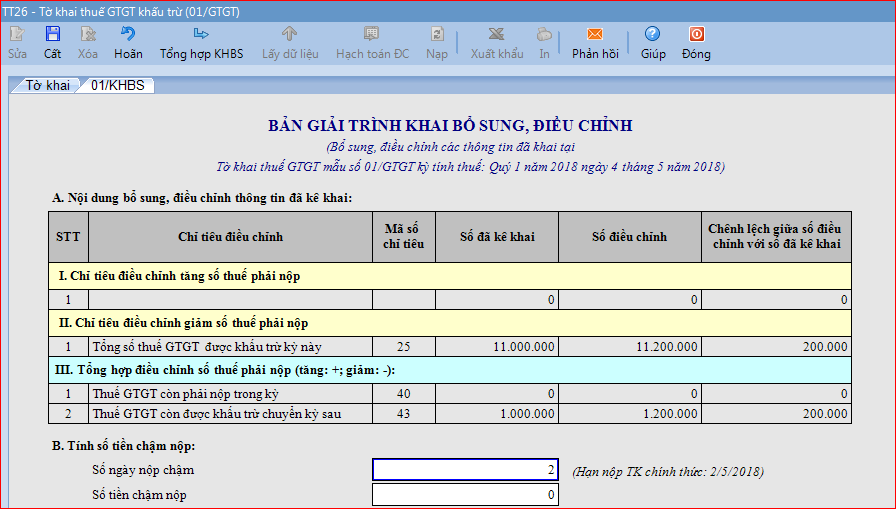Switch to the Tờ khai tab
Image resolution: width=896 pixels, height=509 pixels.
47,85
